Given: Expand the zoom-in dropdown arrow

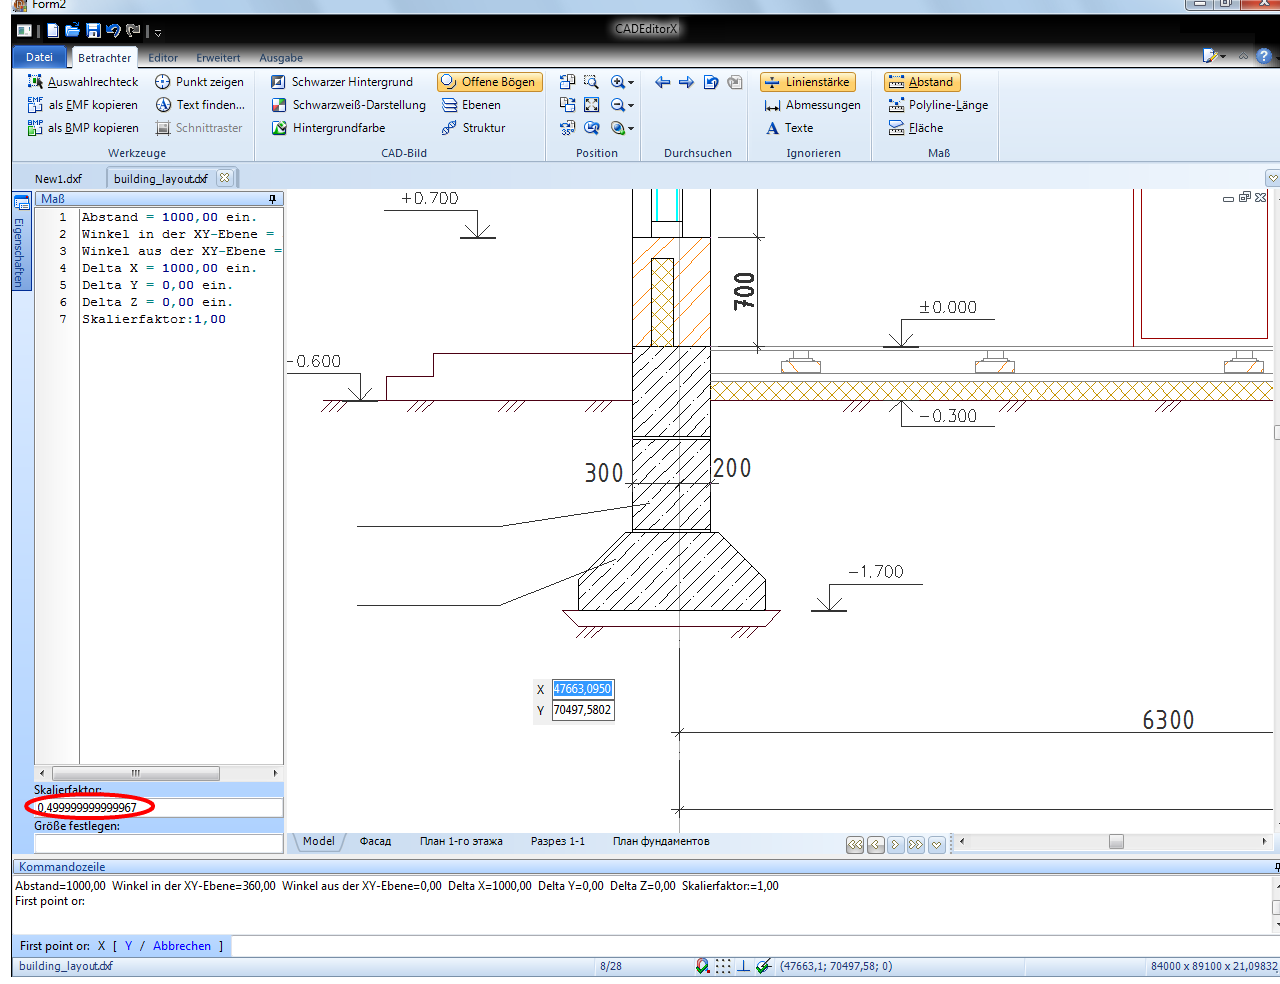Looking at the screenshot, I should click(631, 83).
